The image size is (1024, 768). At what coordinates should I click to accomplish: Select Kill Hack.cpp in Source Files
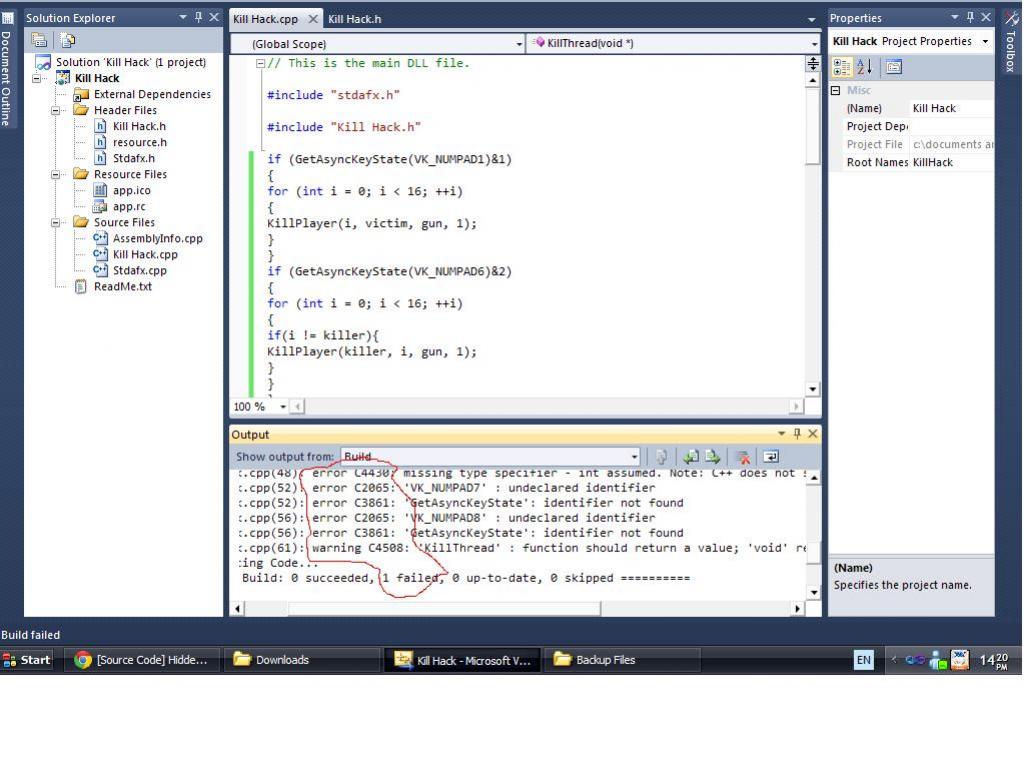point(145,255)
